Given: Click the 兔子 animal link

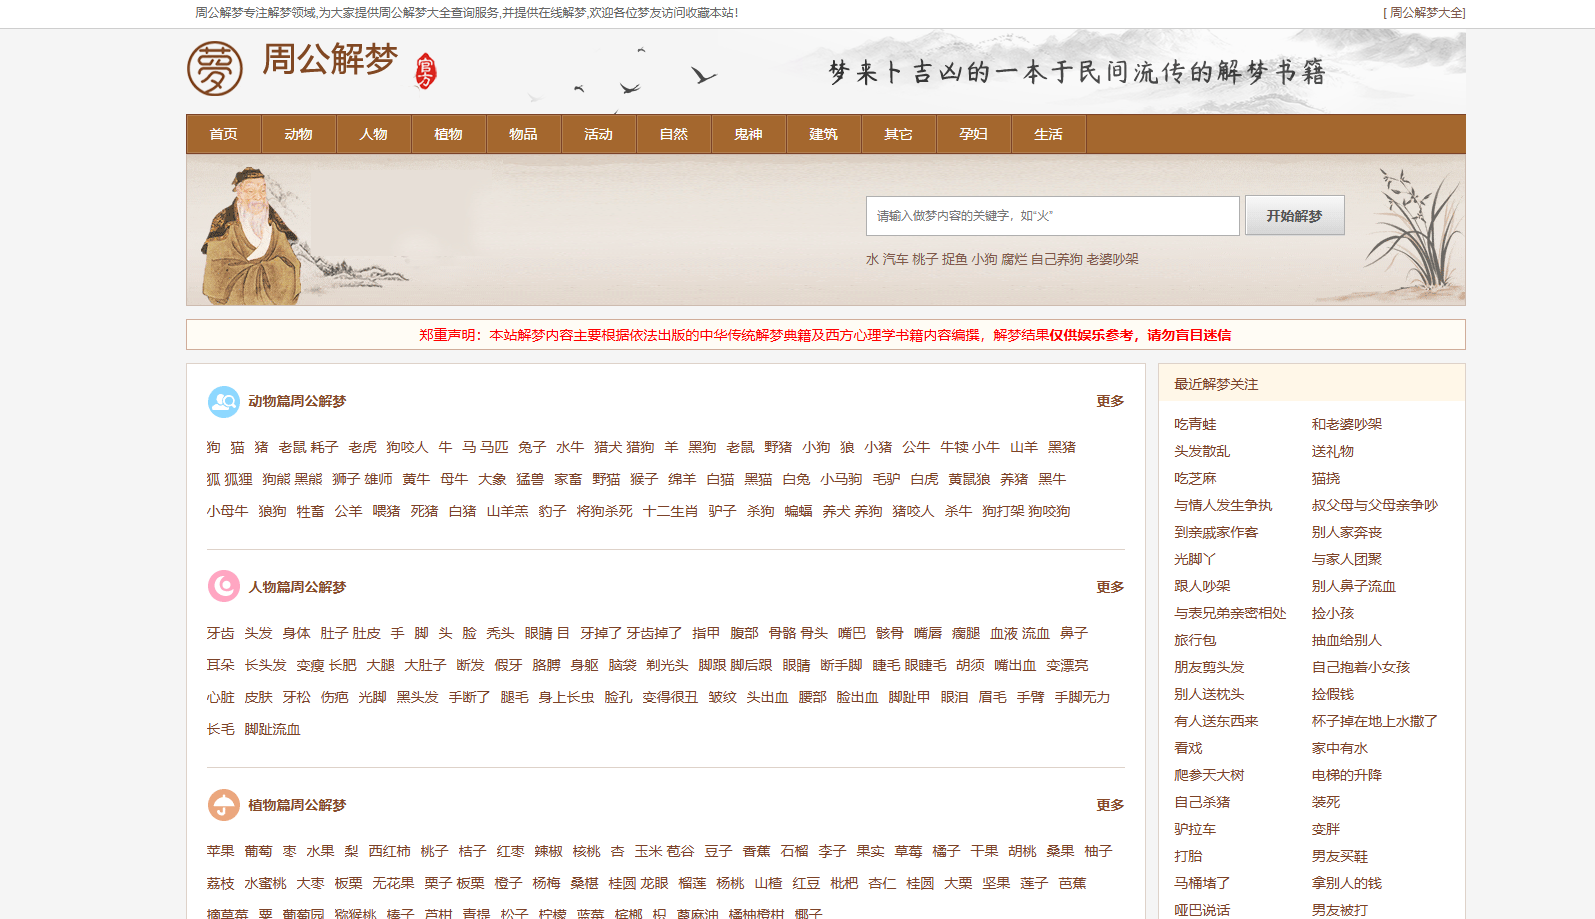Looking at the screenshot, I should (532, 447).
